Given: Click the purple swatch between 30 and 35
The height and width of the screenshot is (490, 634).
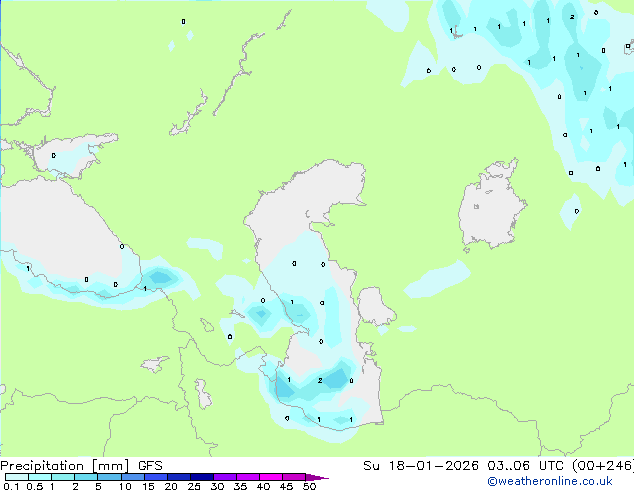Looking at the screenshot, I should (225, 477).
